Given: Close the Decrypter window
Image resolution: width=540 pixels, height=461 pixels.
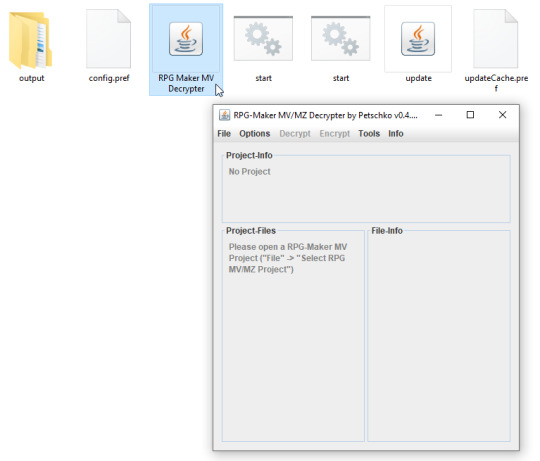Looking at the screenshot, I should pyautogui.click(x=502, y=115).
